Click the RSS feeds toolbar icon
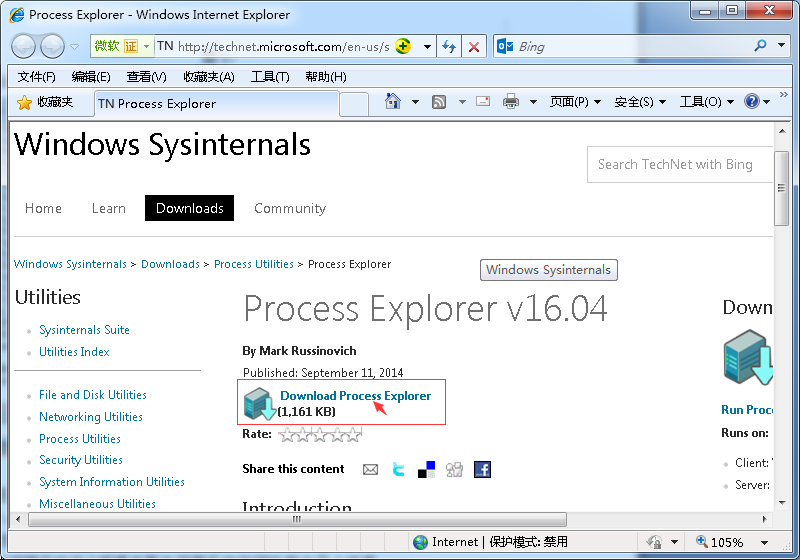 (439, 102)
